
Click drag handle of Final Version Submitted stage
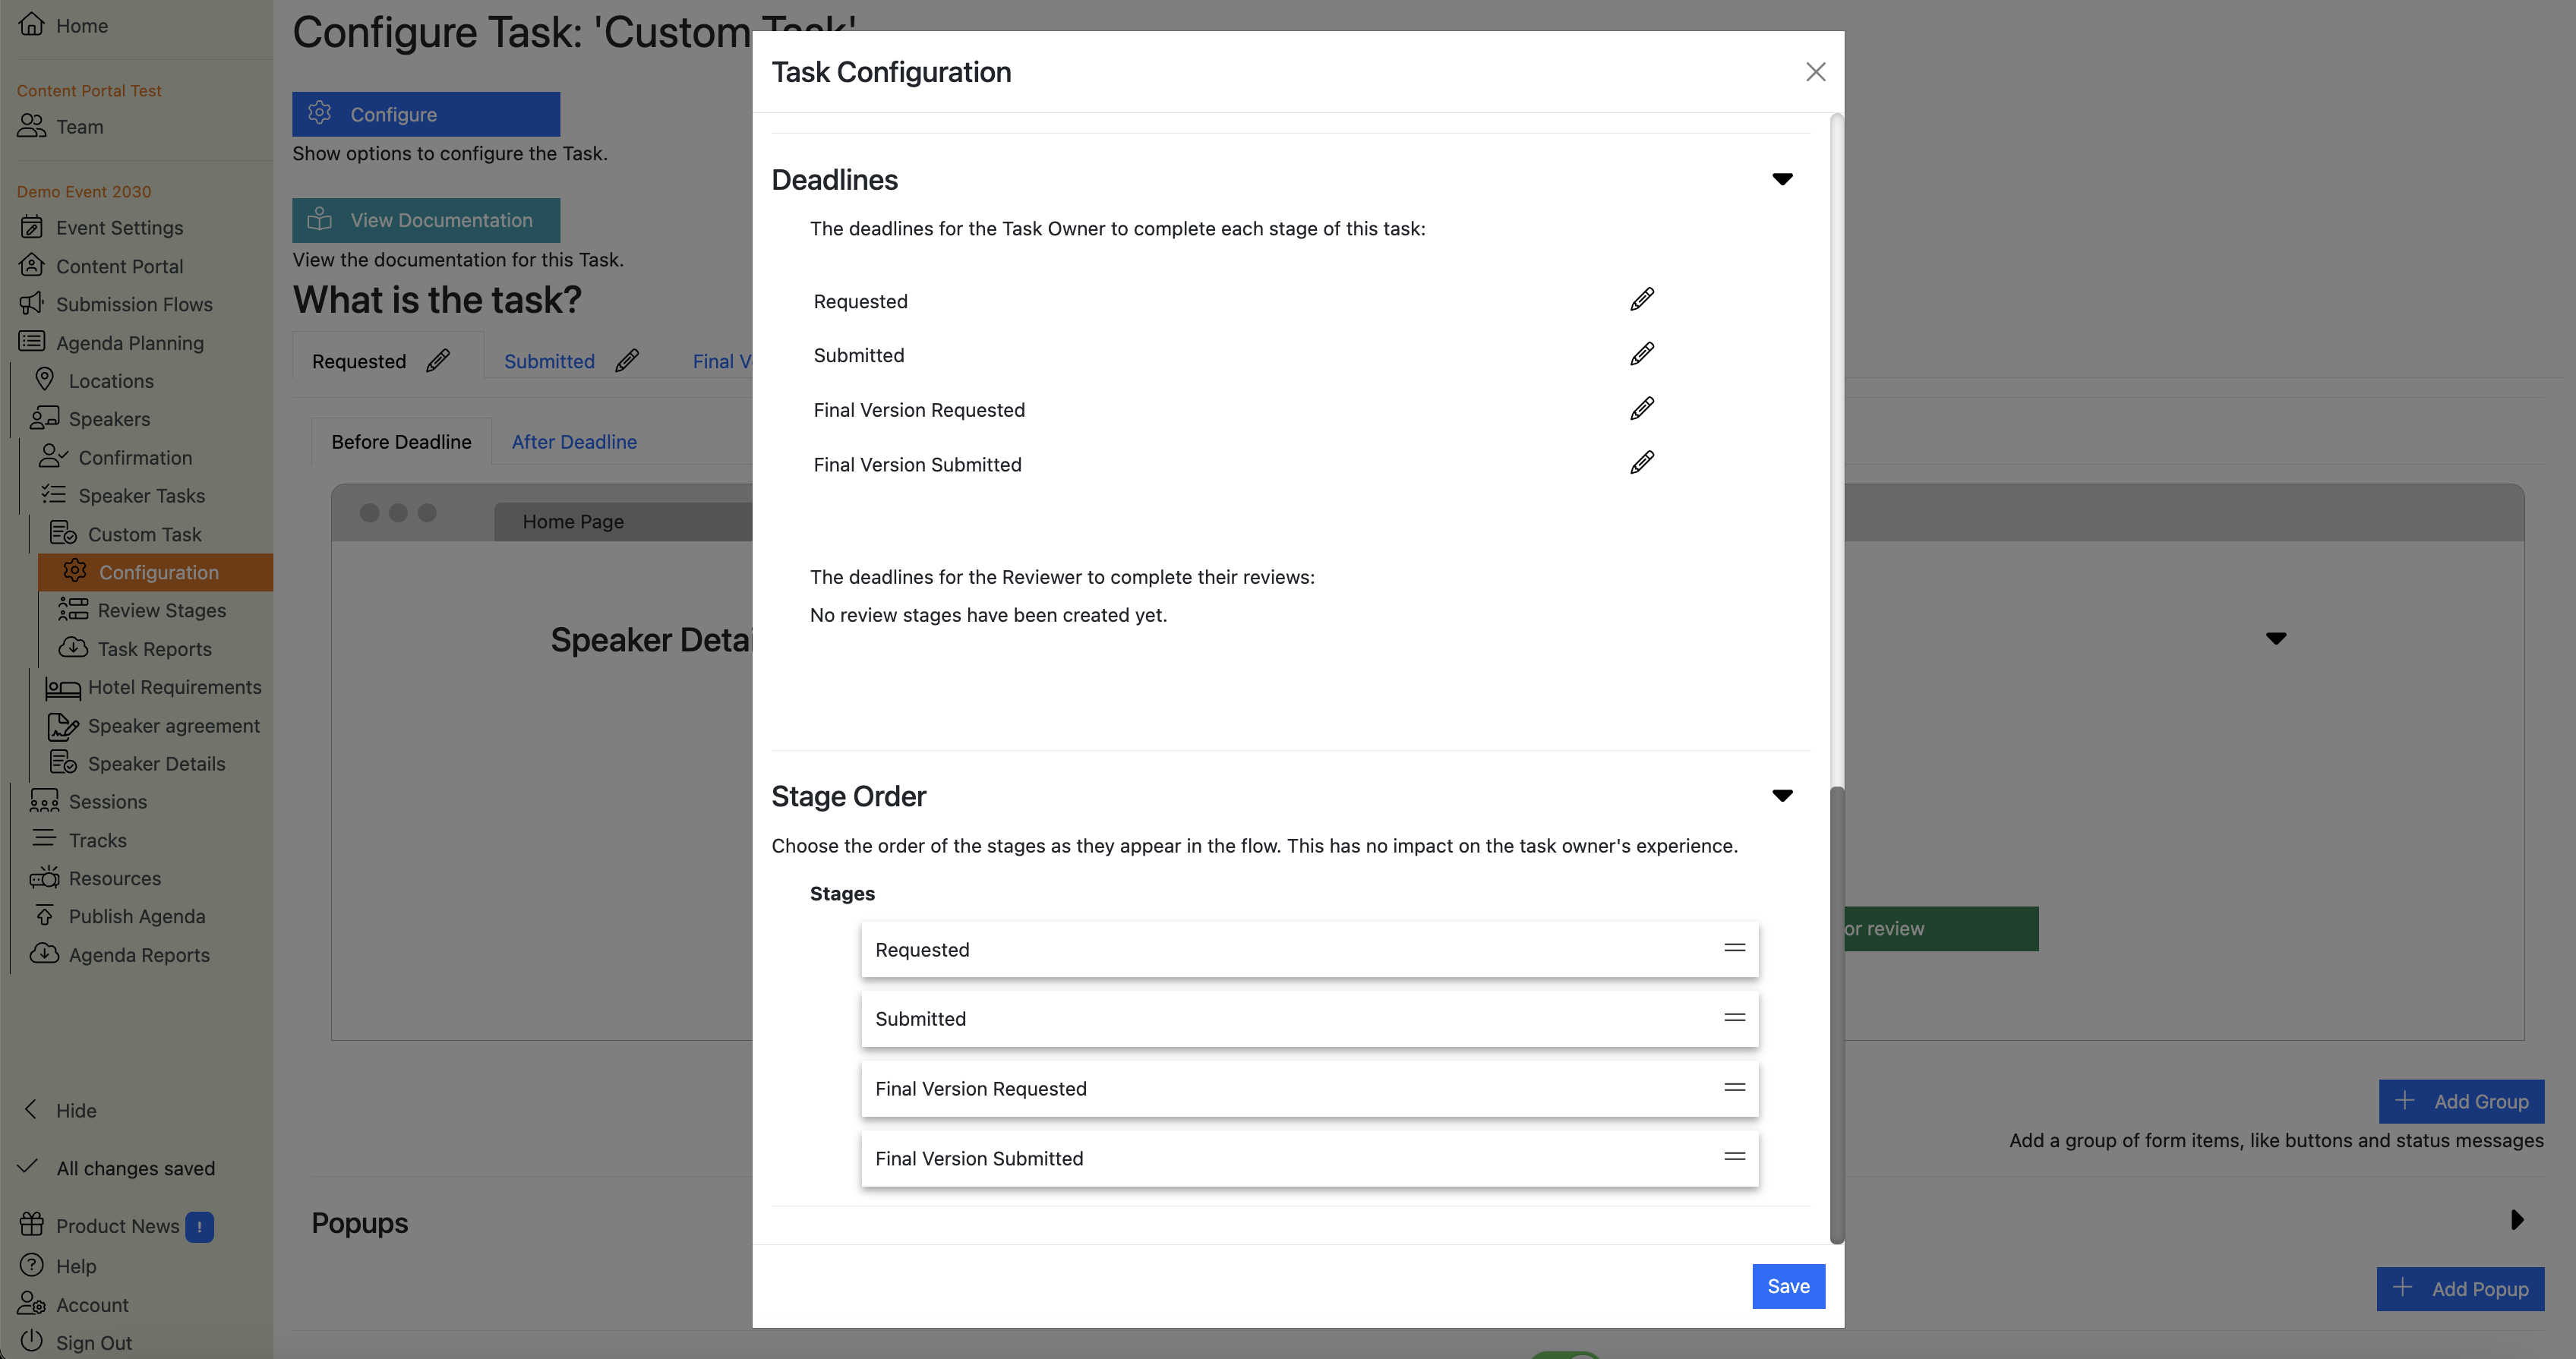click(x=1734, y=1157)
